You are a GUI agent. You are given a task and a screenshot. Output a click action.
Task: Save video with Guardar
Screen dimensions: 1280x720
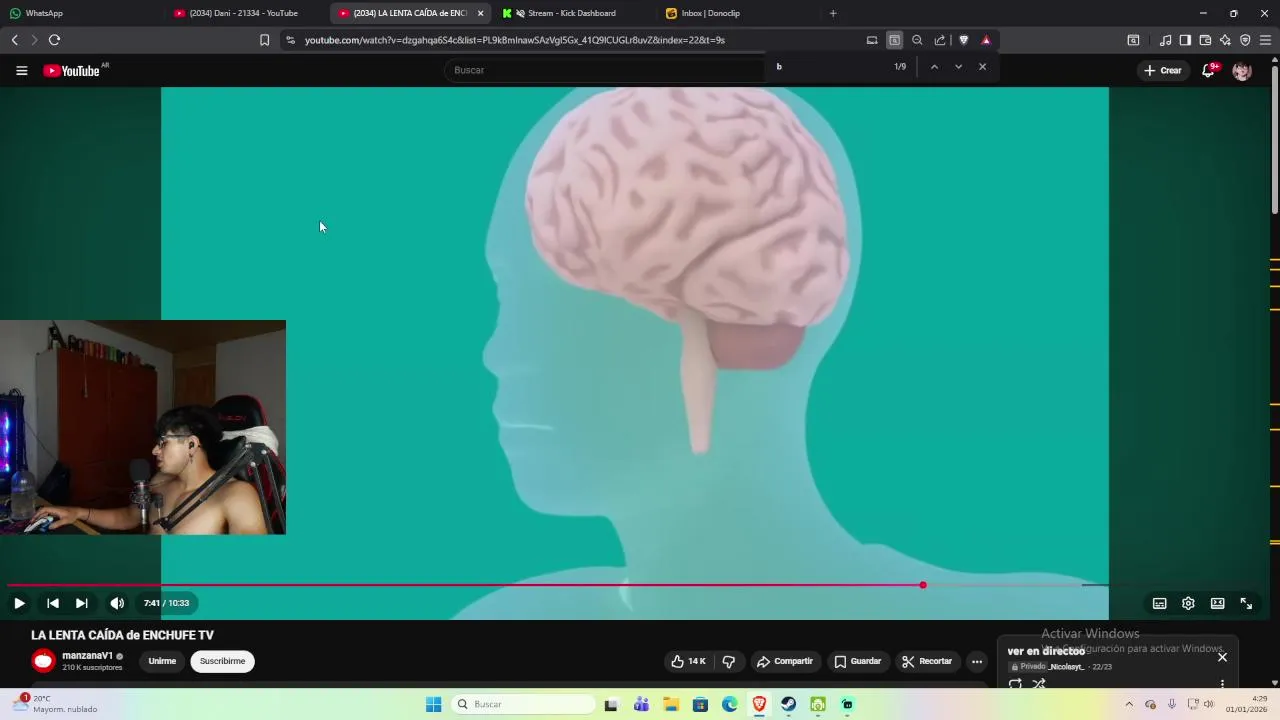858,661
